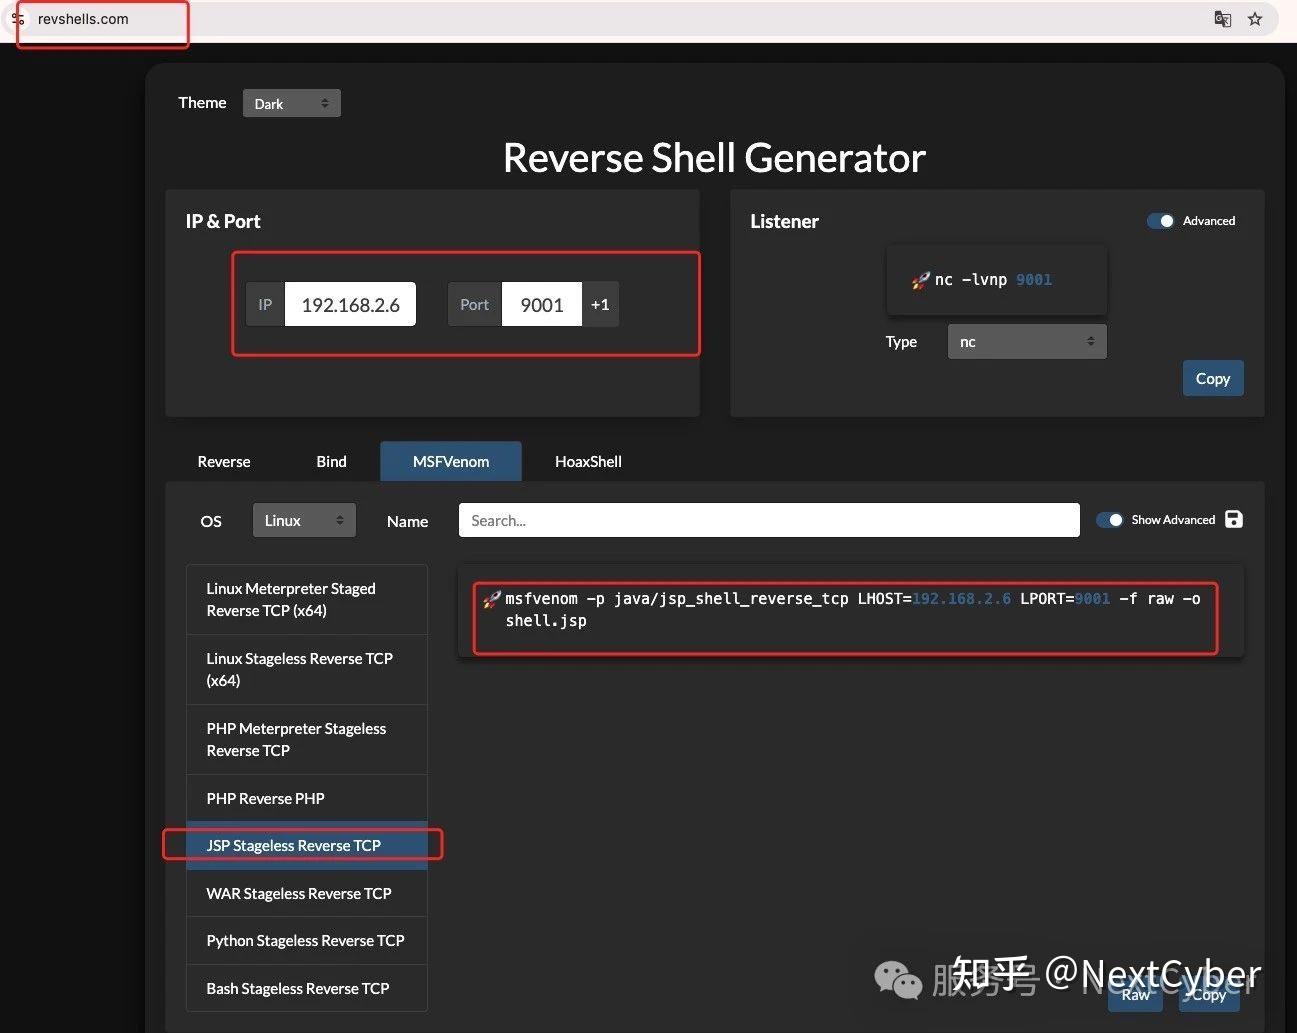Screen dimensions: 1297x1033
Task: Click the Port number input field
Action: [x=541, y=304]
